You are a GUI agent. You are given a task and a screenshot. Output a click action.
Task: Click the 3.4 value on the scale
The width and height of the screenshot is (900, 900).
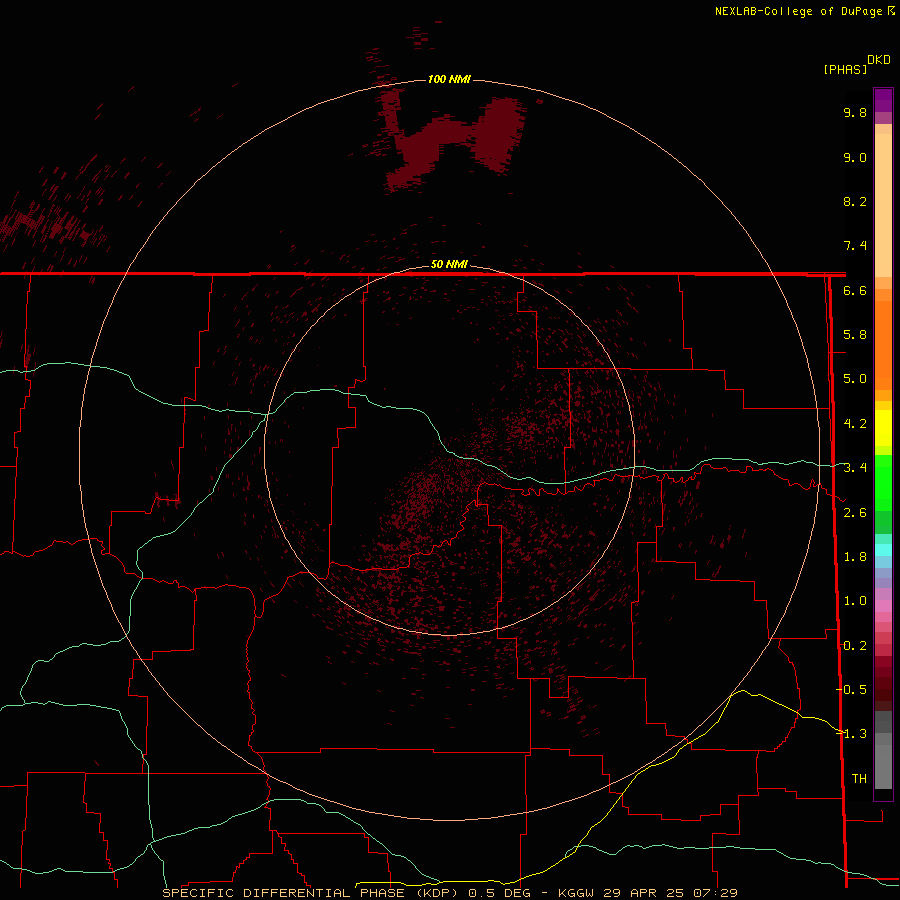pos(855,468)
